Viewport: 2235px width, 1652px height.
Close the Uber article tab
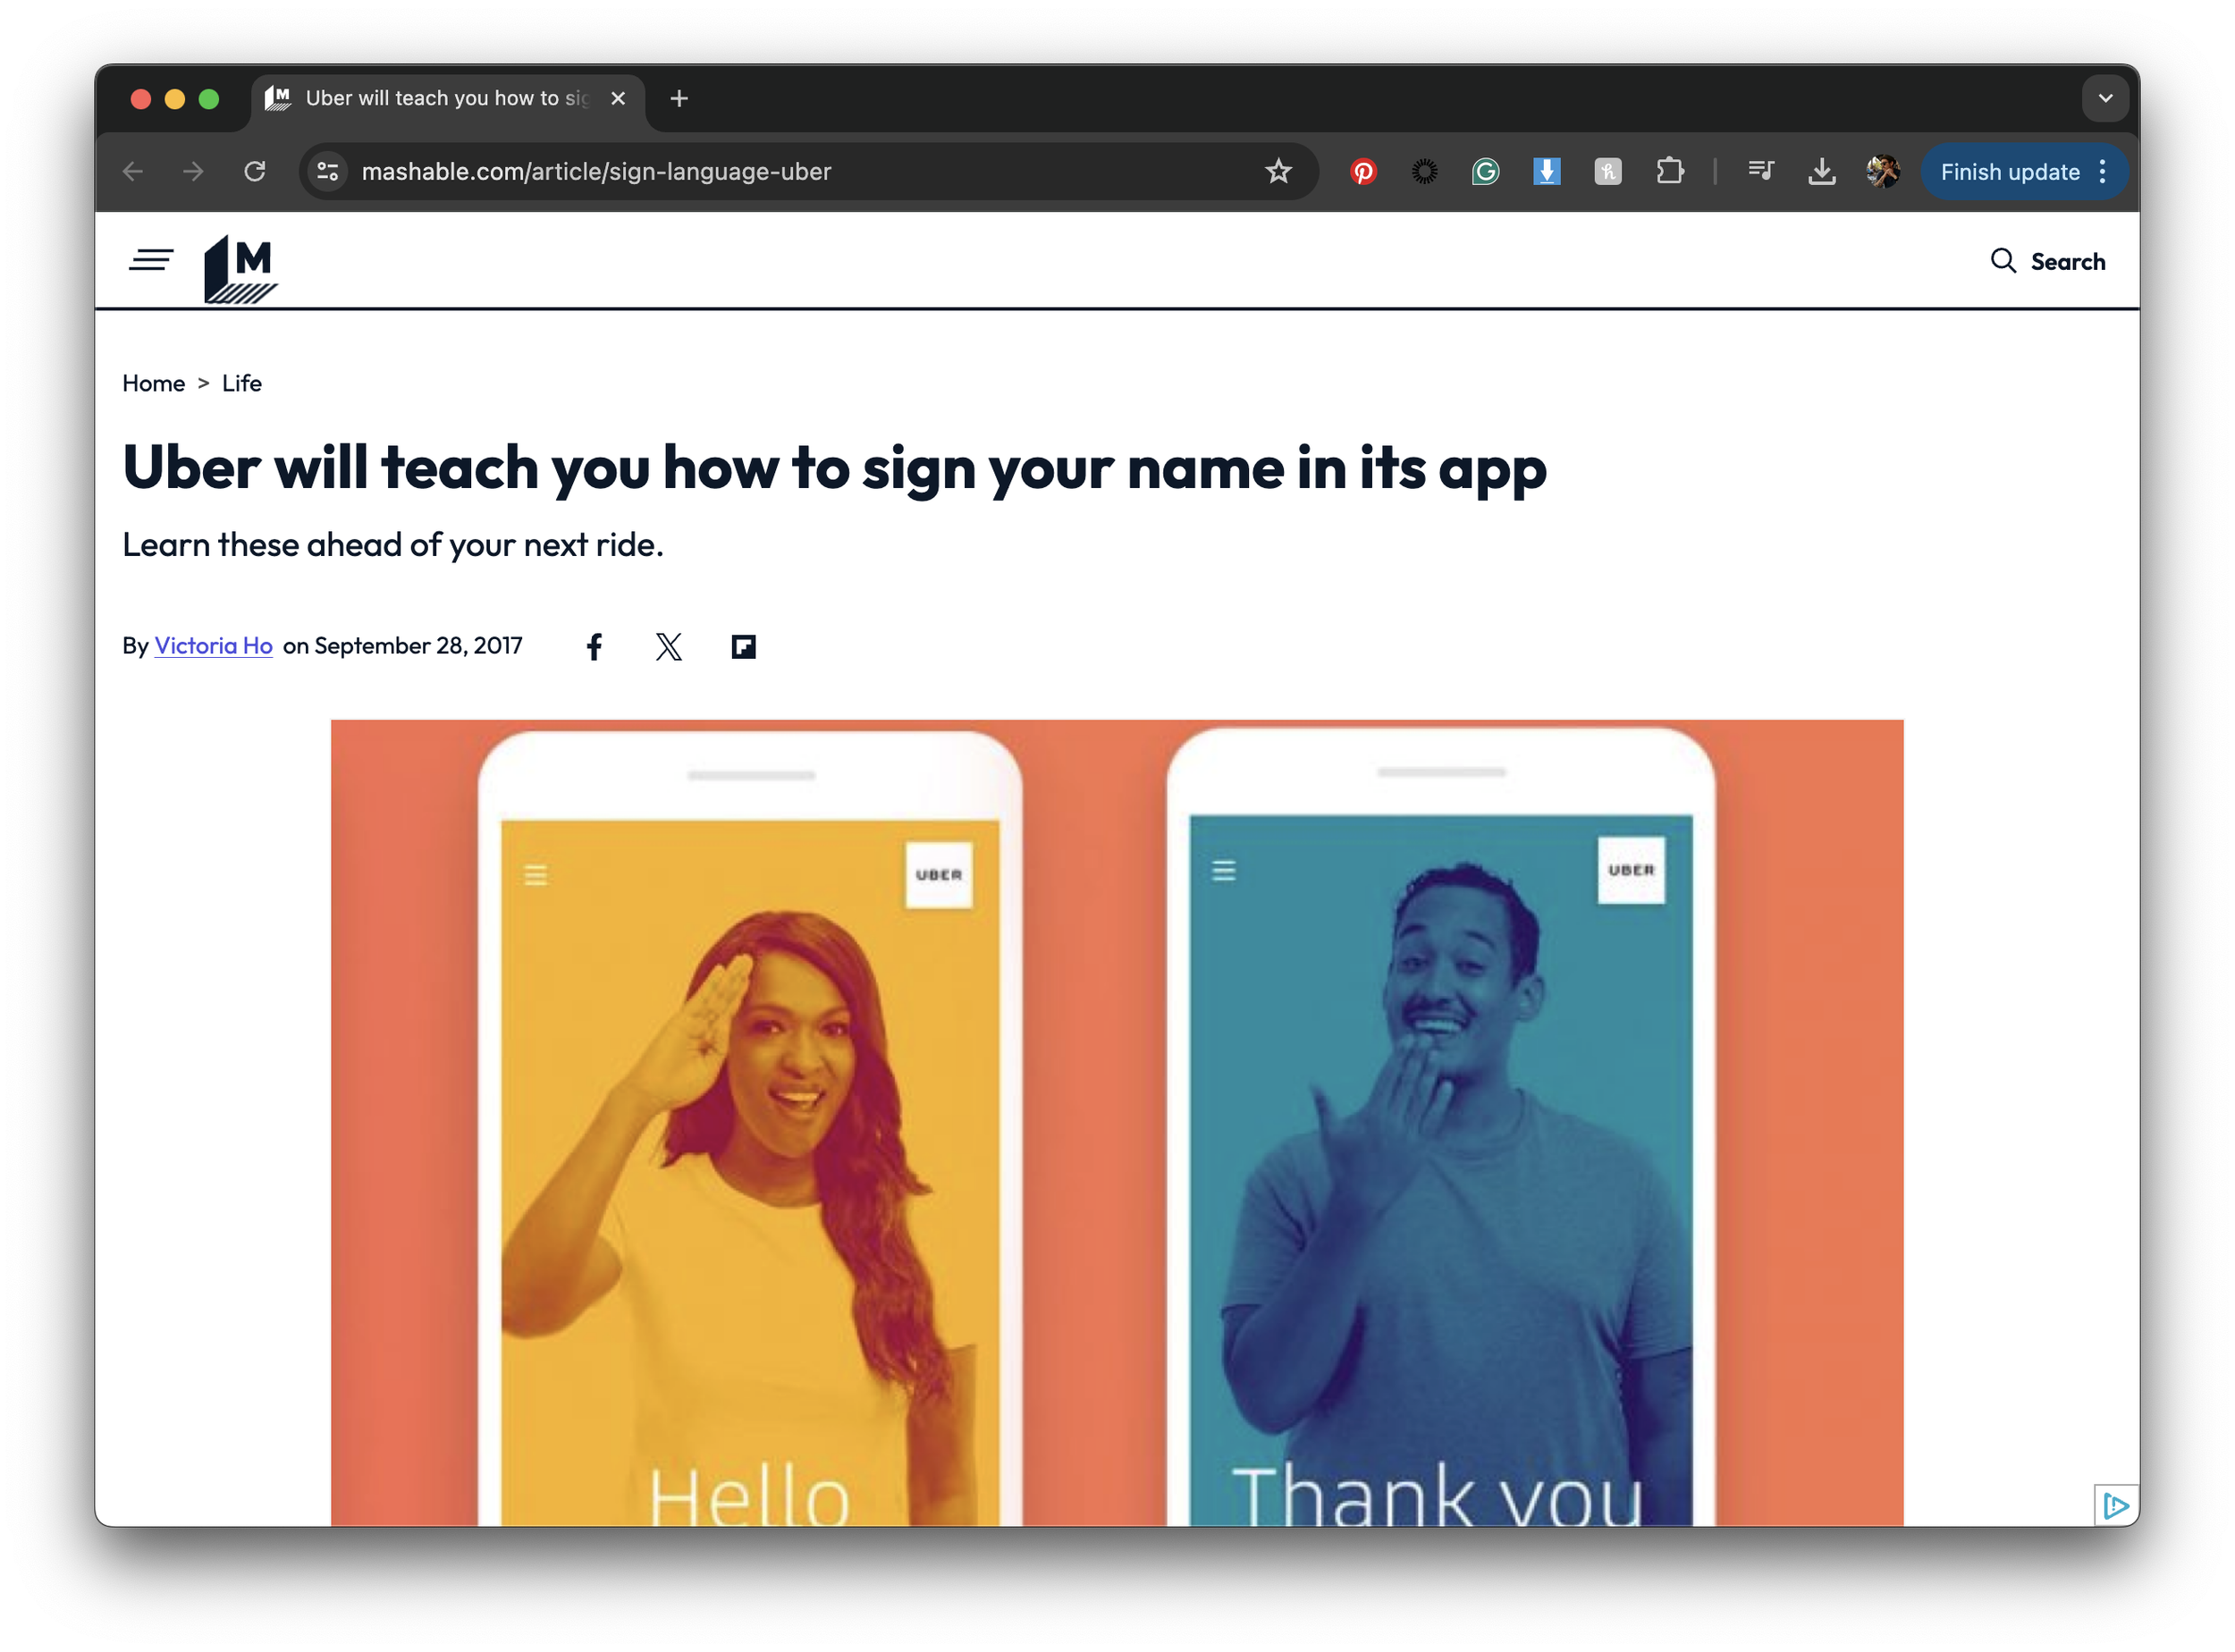pos(618,99)
